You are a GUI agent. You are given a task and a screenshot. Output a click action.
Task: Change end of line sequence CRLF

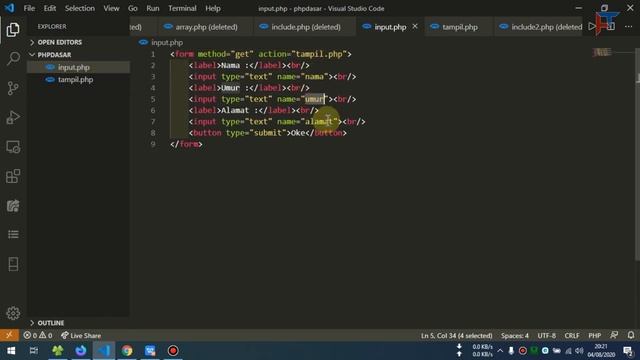[572, 336]
